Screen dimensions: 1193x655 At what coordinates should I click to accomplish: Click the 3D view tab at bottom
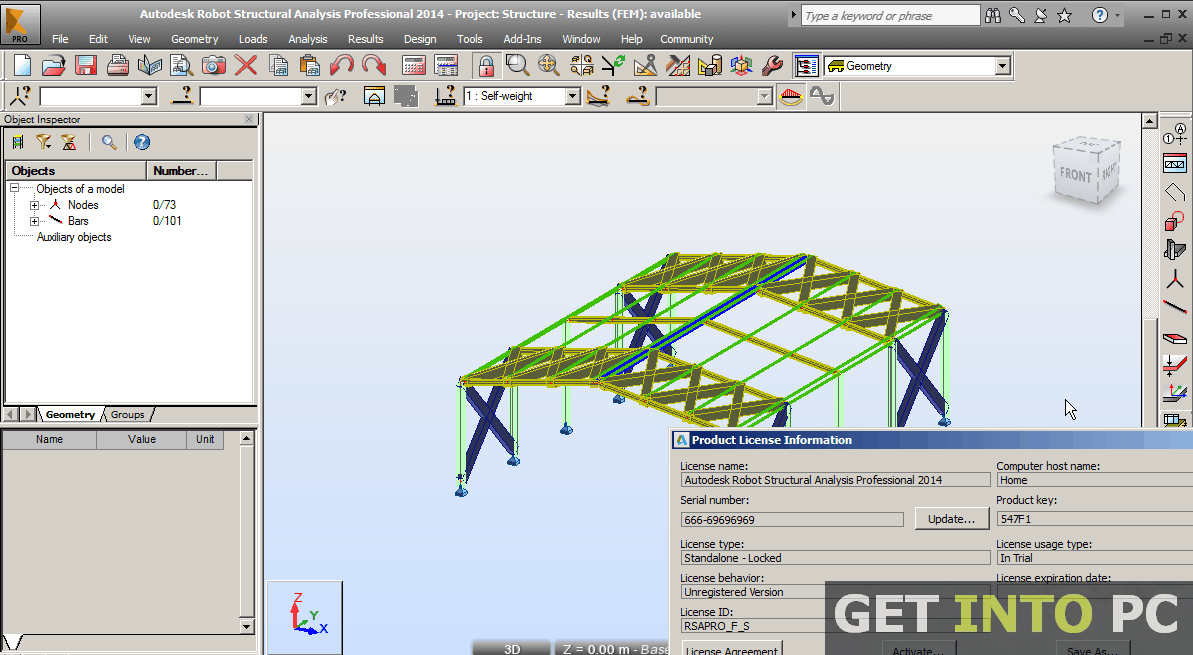pyautogui.click(x=512, y=649)
